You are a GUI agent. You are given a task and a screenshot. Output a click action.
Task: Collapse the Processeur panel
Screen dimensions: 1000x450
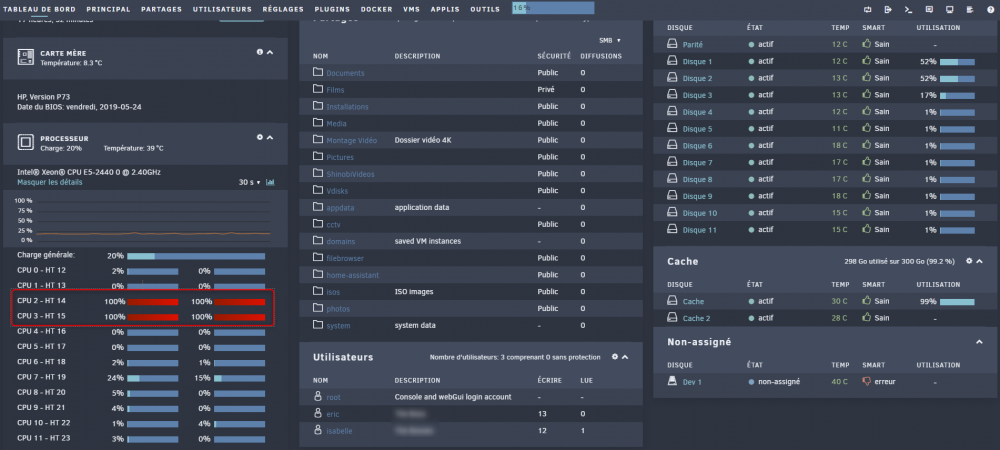click(270, 137)
